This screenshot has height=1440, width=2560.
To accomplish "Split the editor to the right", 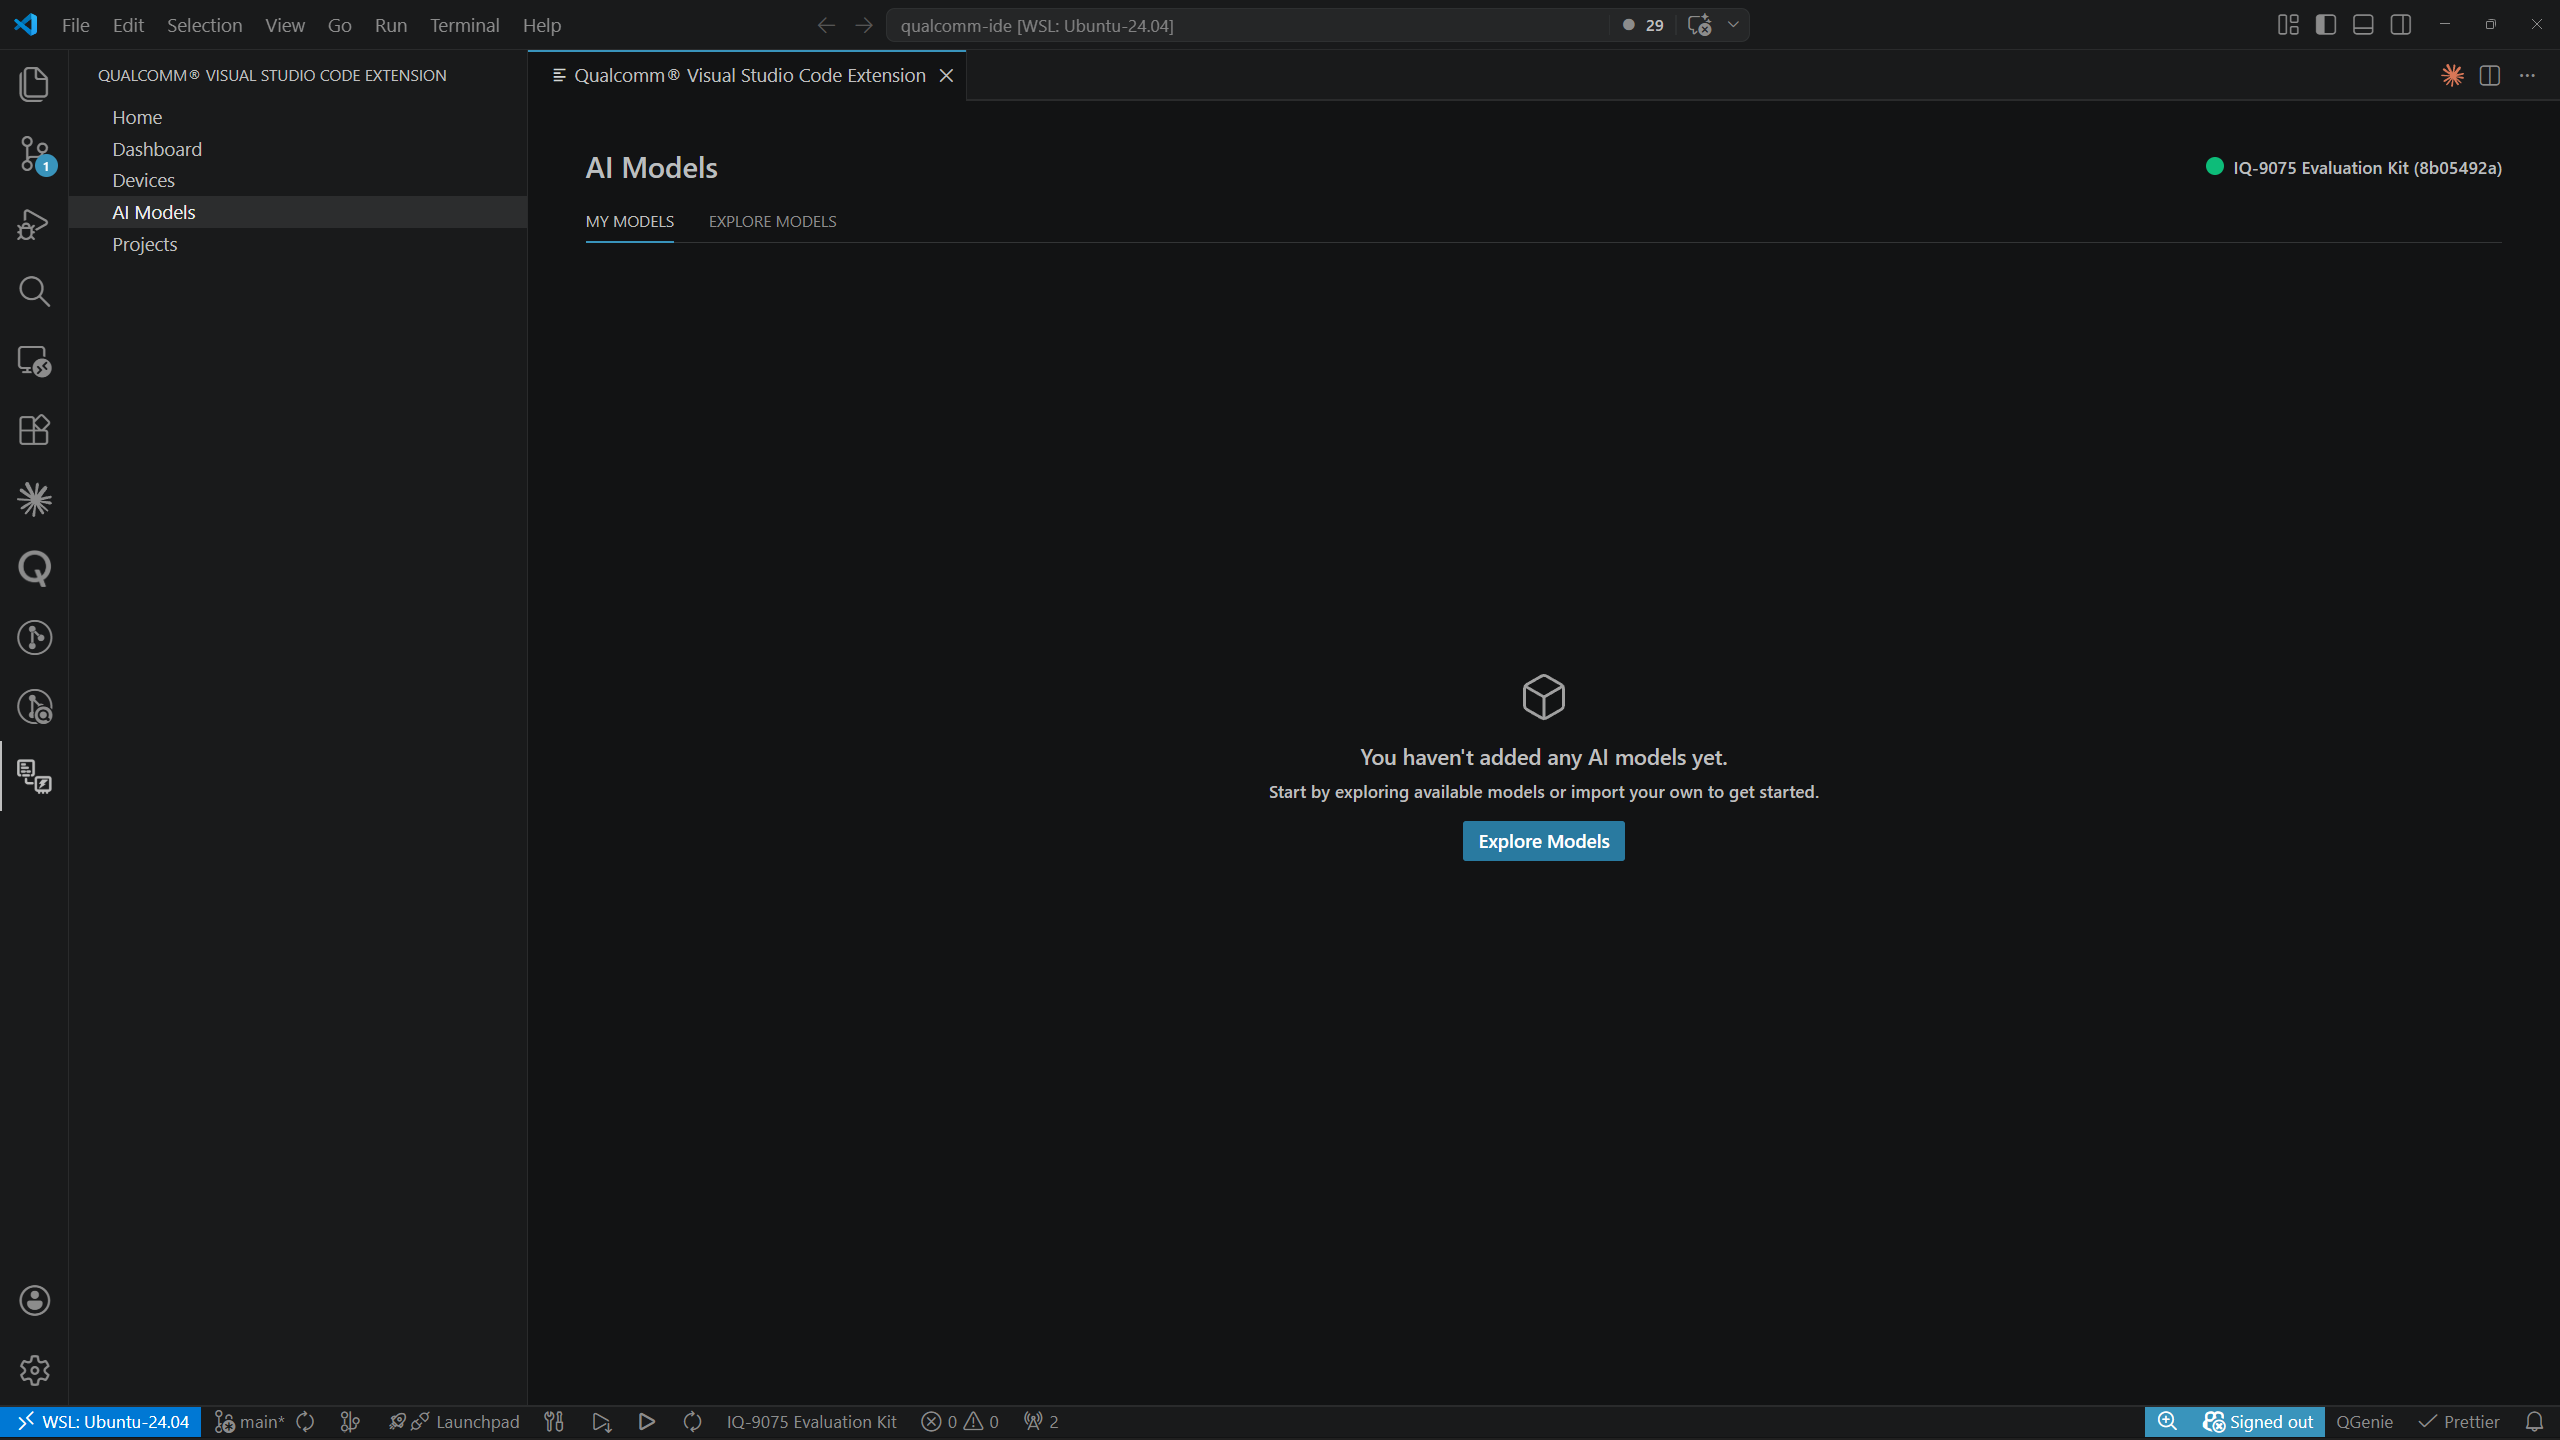I will (2490, 75).
